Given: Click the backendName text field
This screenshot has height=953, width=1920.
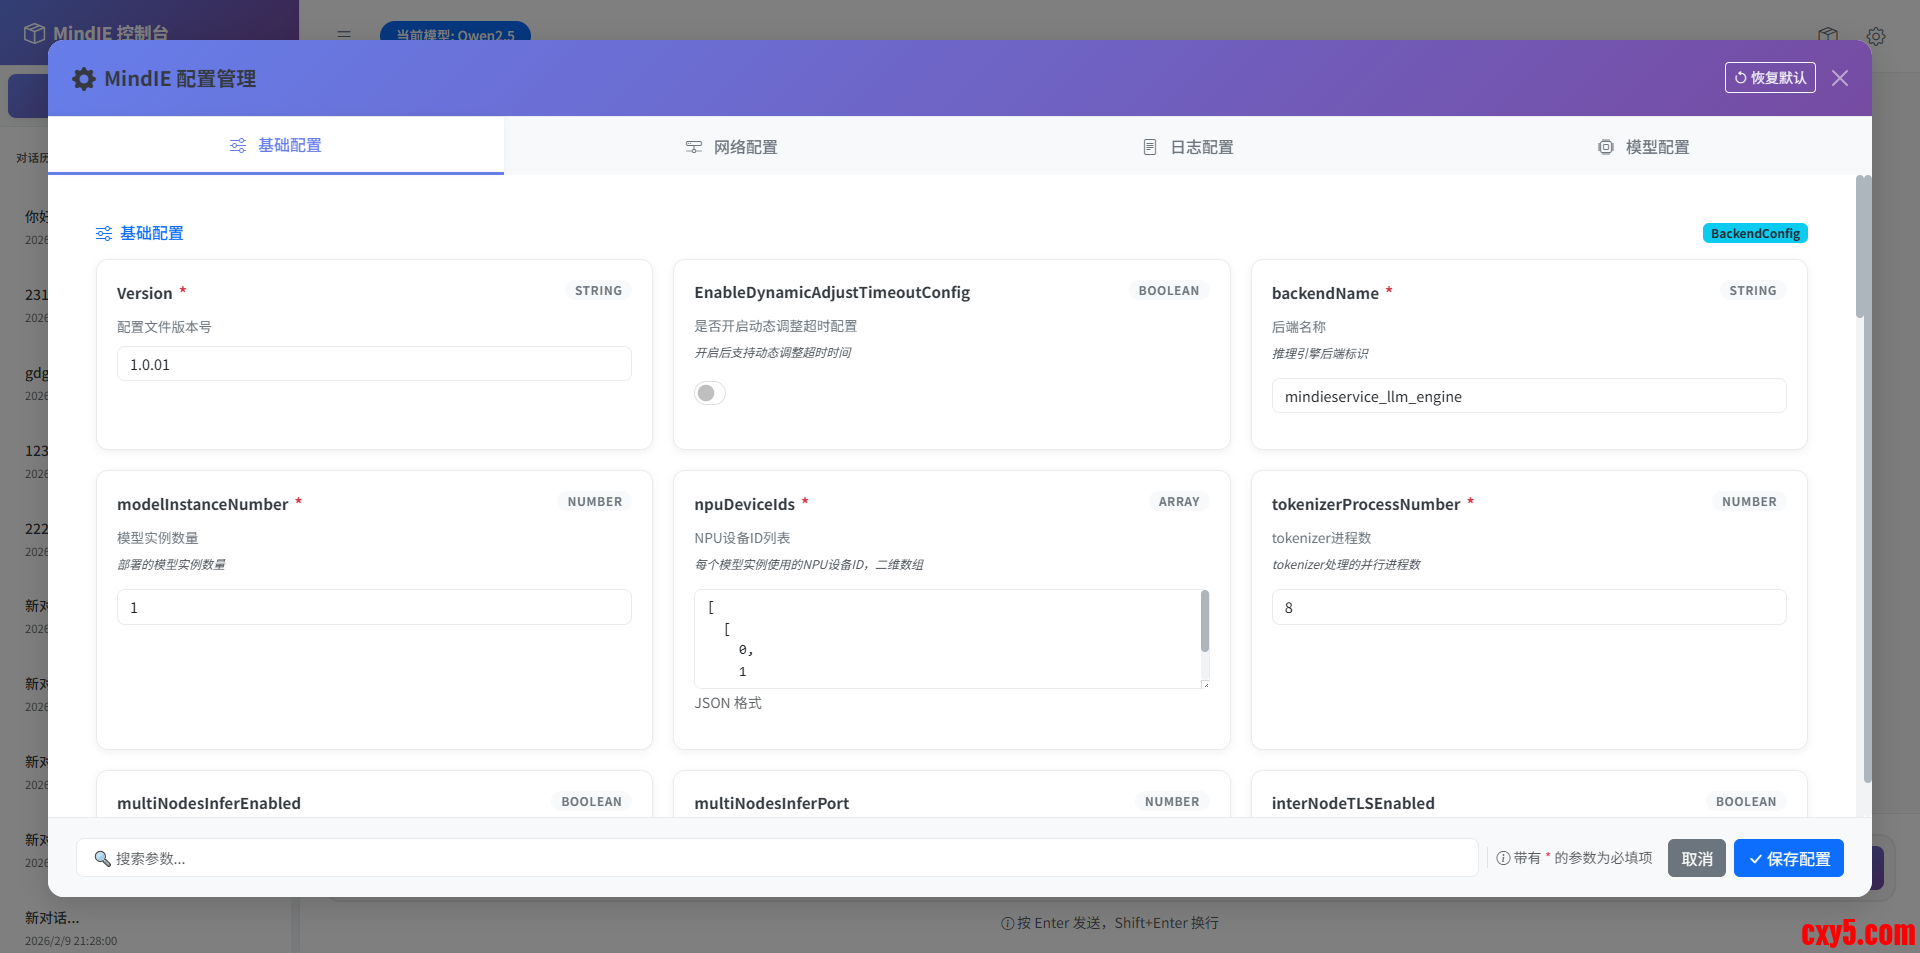Looking at the screenshot, I should 1528,396.
